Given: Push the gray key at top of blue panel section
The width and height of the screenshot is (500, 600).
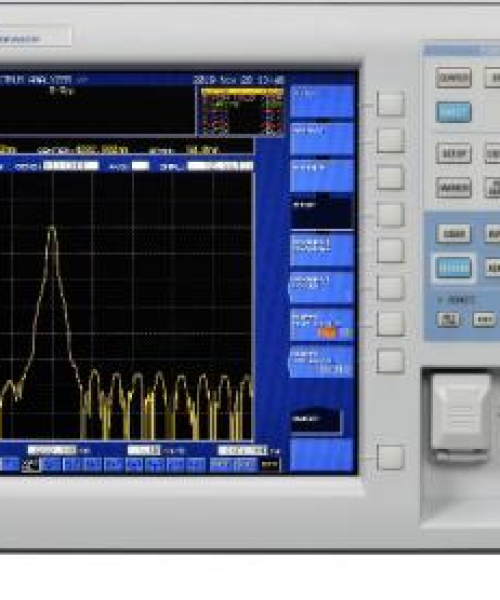Looking at the screenshot, I should 453,234.
